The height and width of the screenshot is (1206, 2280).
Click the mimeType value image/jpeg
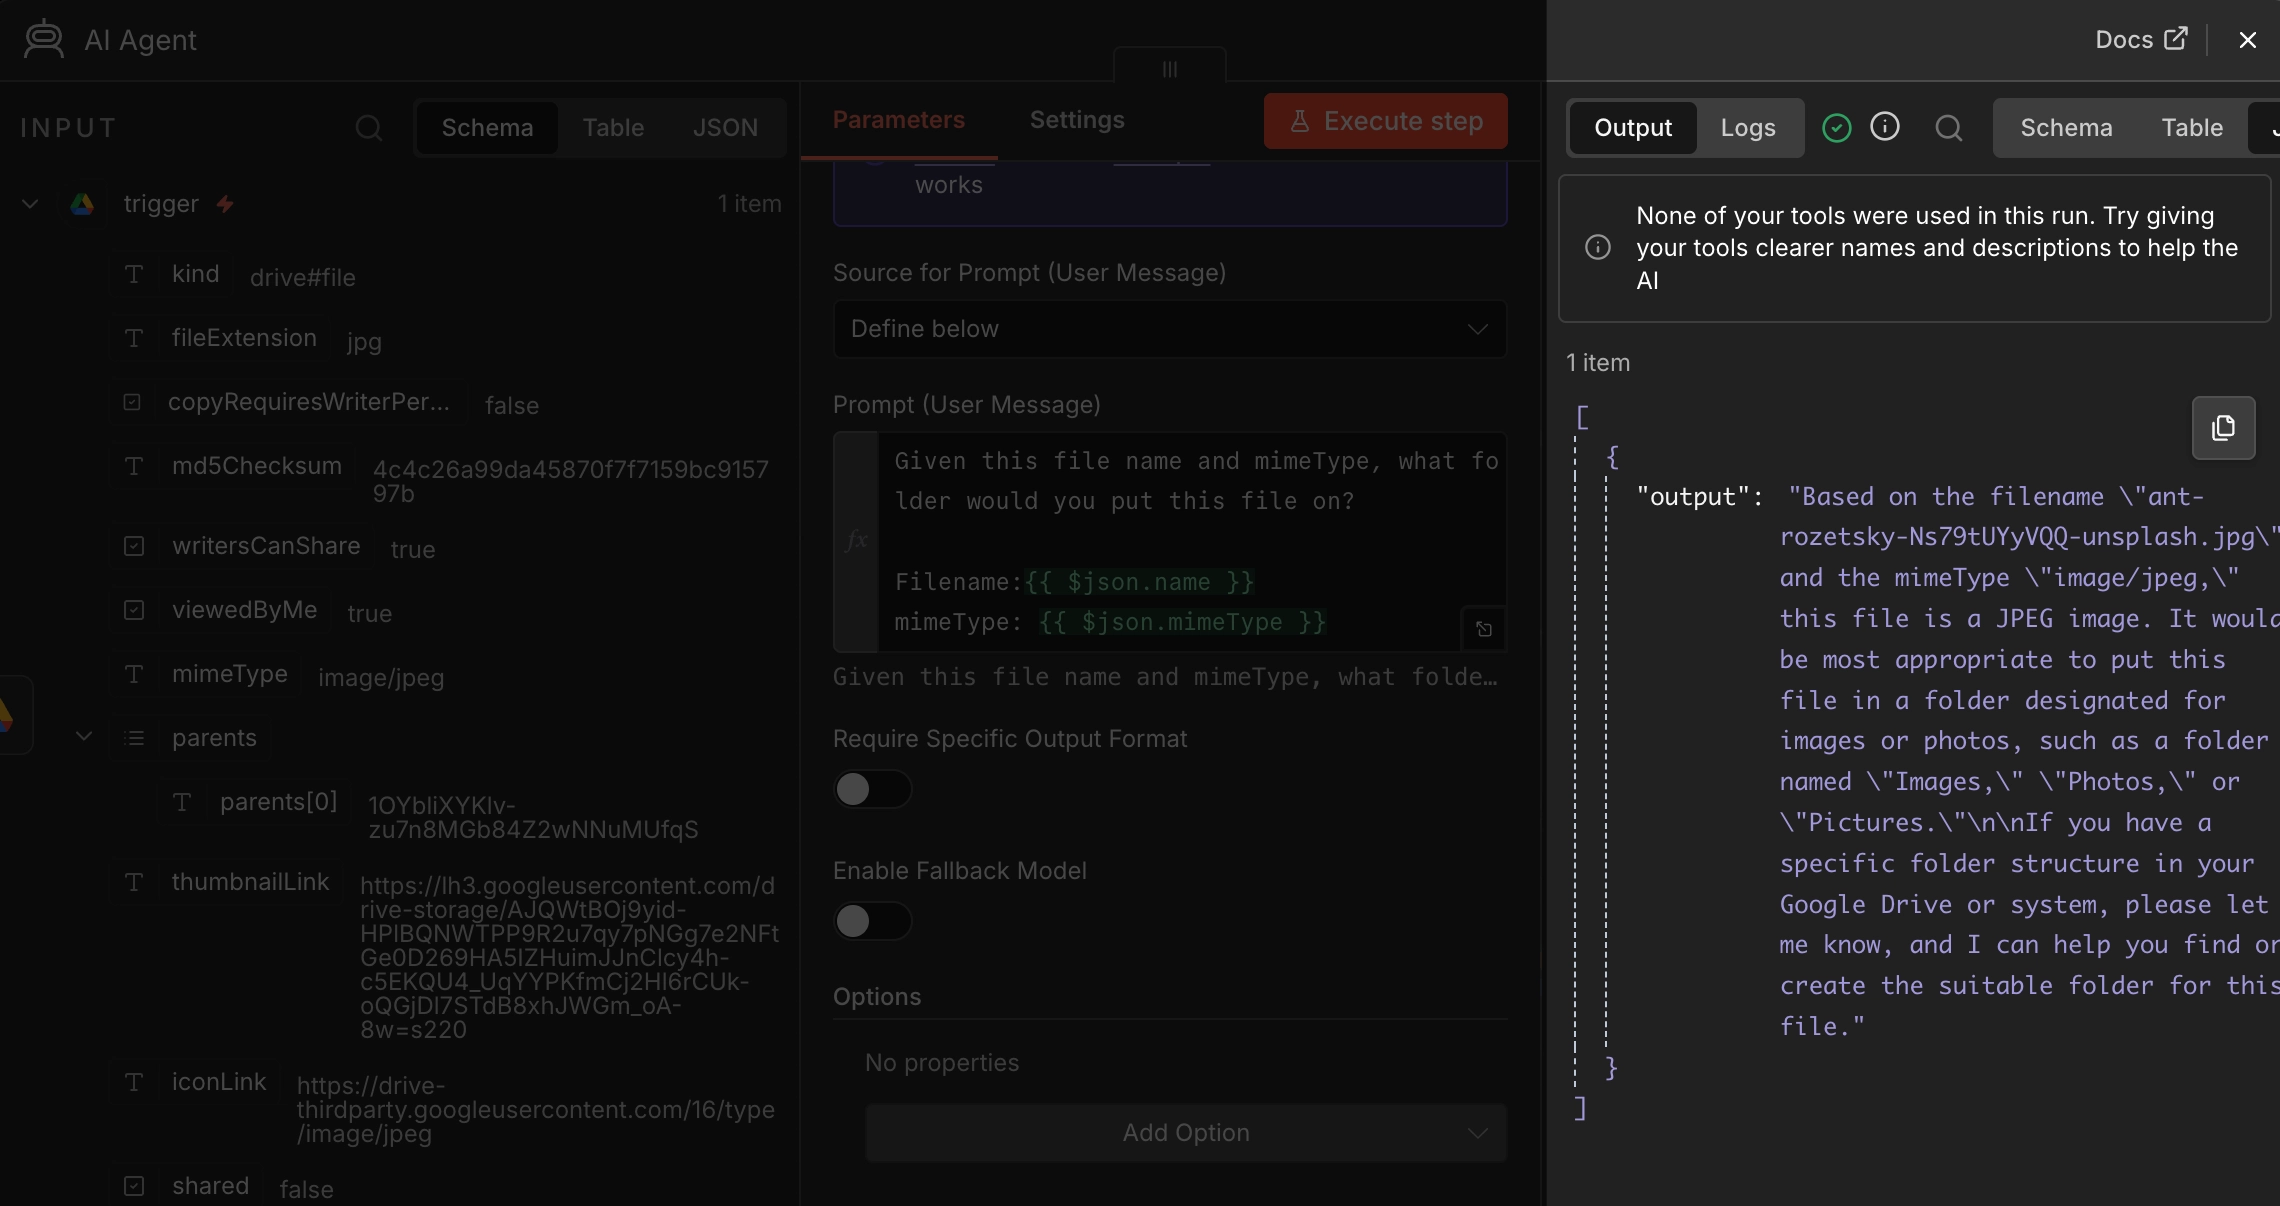point(381,678)
